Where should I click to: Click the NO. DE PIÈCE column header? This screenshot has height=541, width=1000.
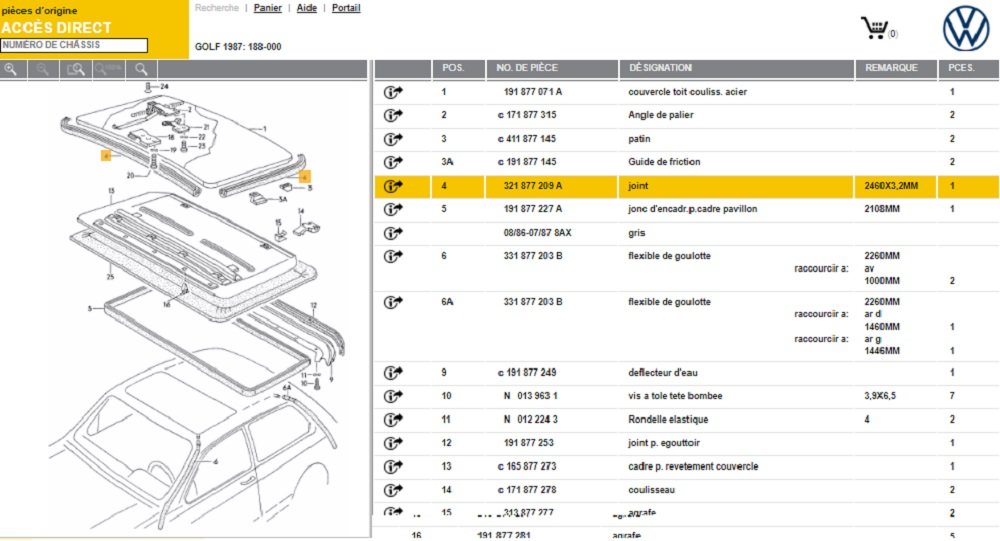[x=551, y=68]
